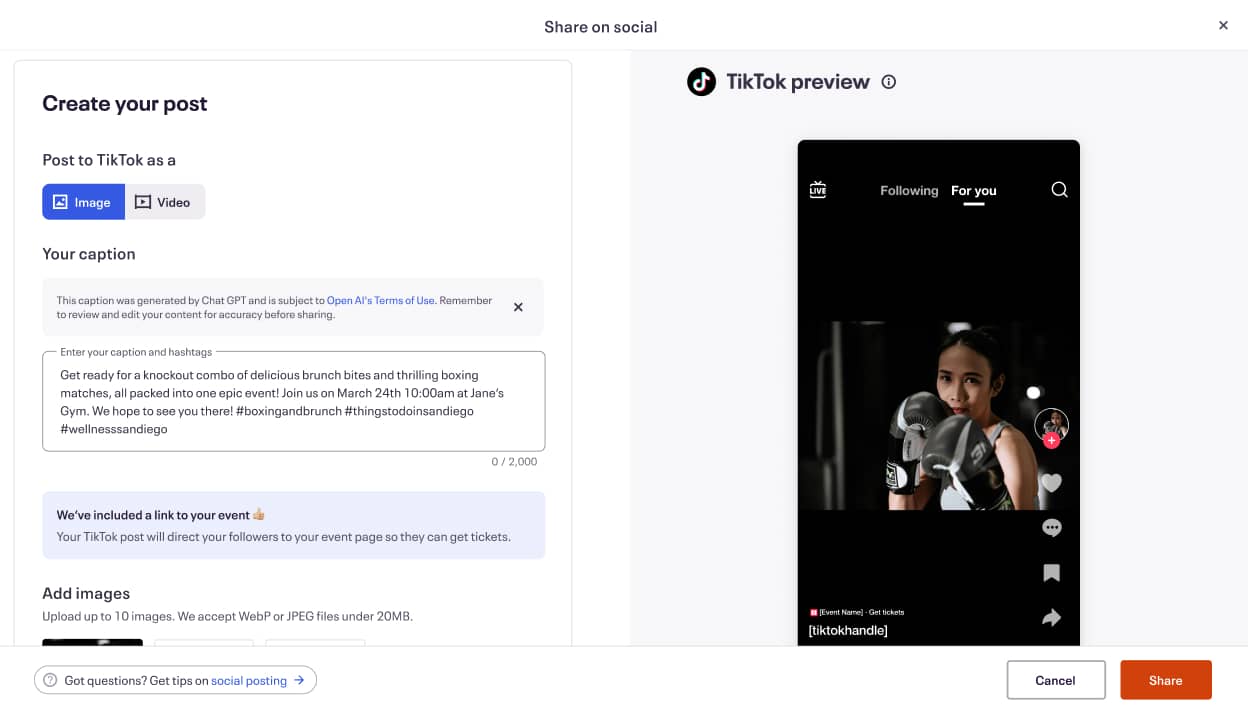Click the profile avatar follow plus

pyautogui.click(x=1051, y=441)
